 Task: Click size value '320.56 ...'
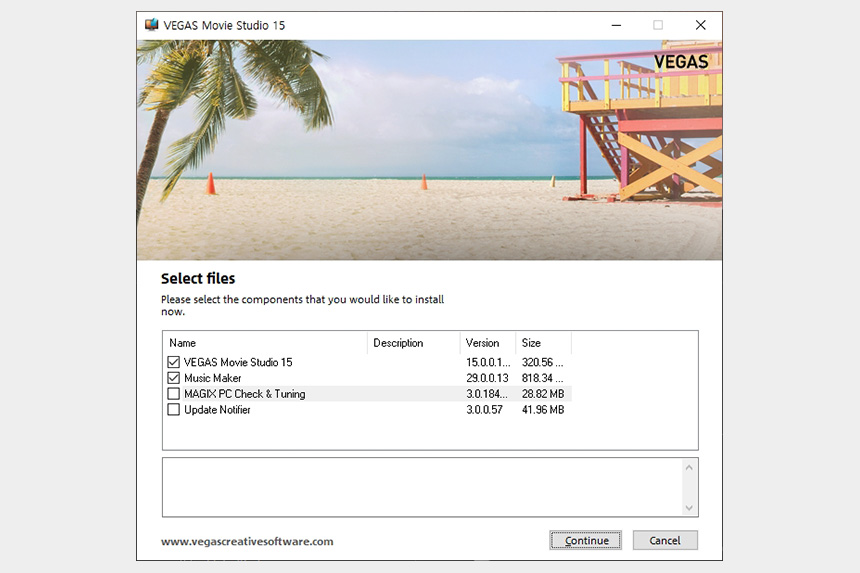(542, 362)
